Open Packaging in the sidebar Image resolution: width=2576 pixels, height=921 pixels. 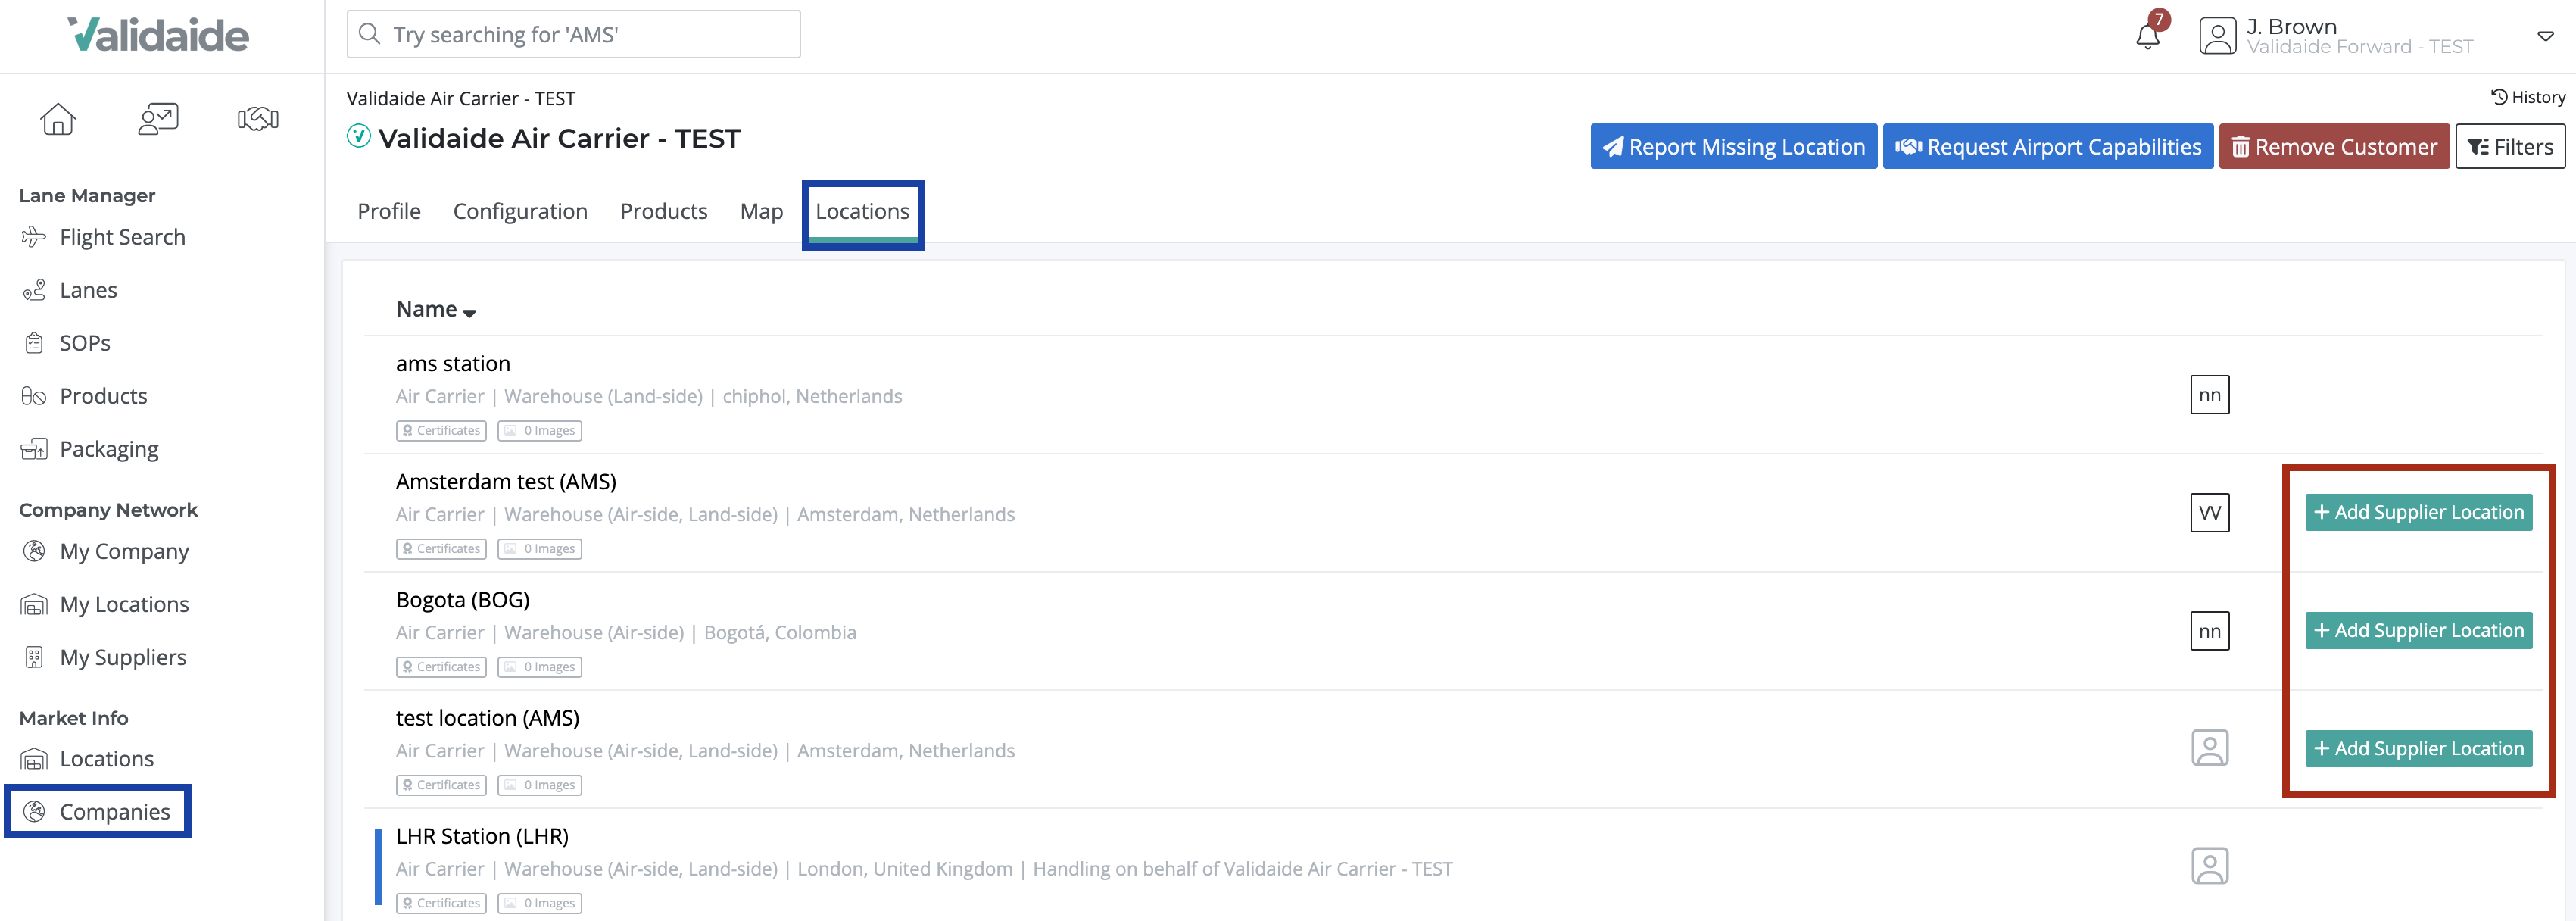point(109,449)
